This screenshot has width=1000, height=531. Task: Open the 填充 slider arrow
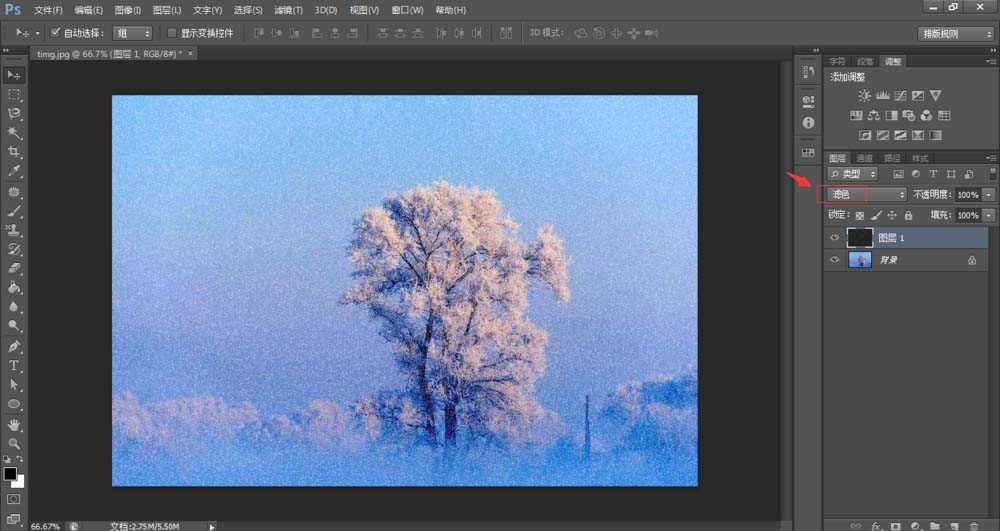pos(989,215)
